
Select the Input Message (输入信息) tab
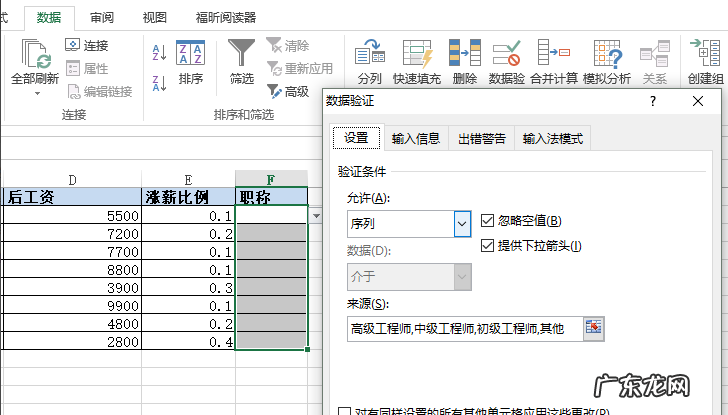click(416, 138)
